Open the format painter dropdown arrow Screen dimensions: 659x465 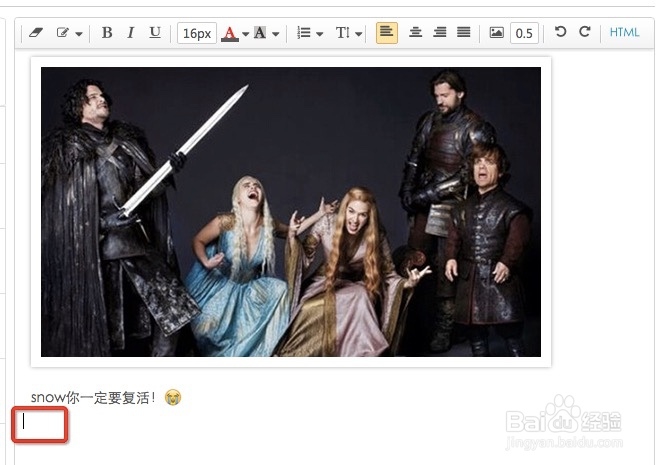pos(79,34)
